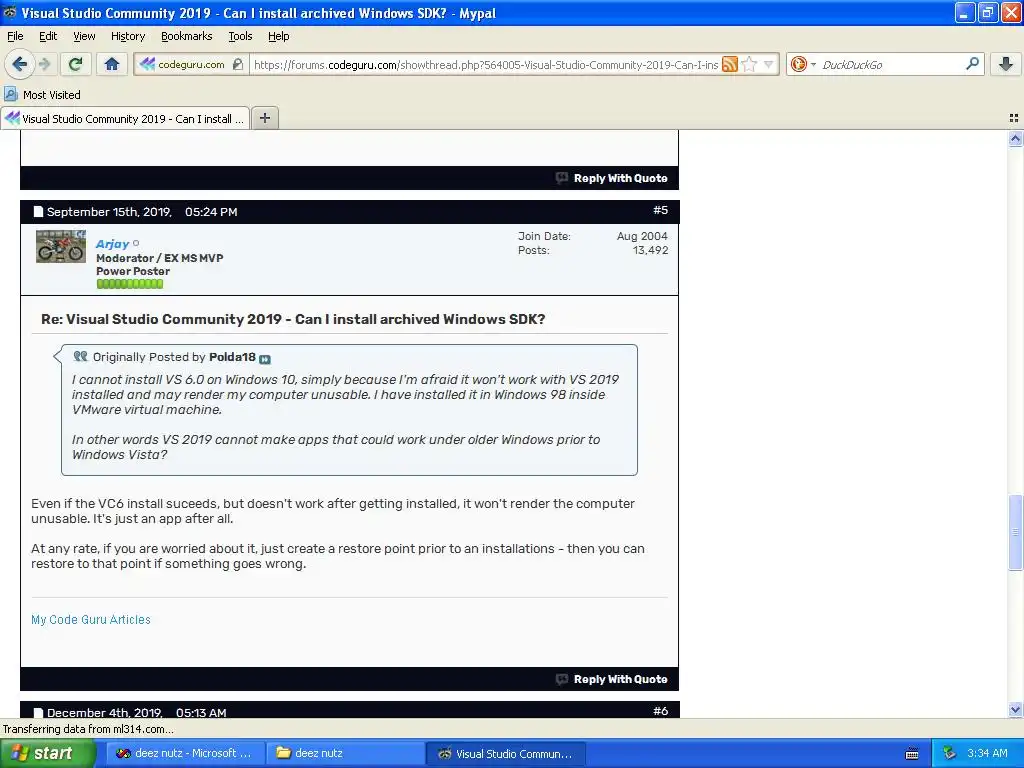
Task: Switch to deez nutz folder taskbar window
Action: 345,753
